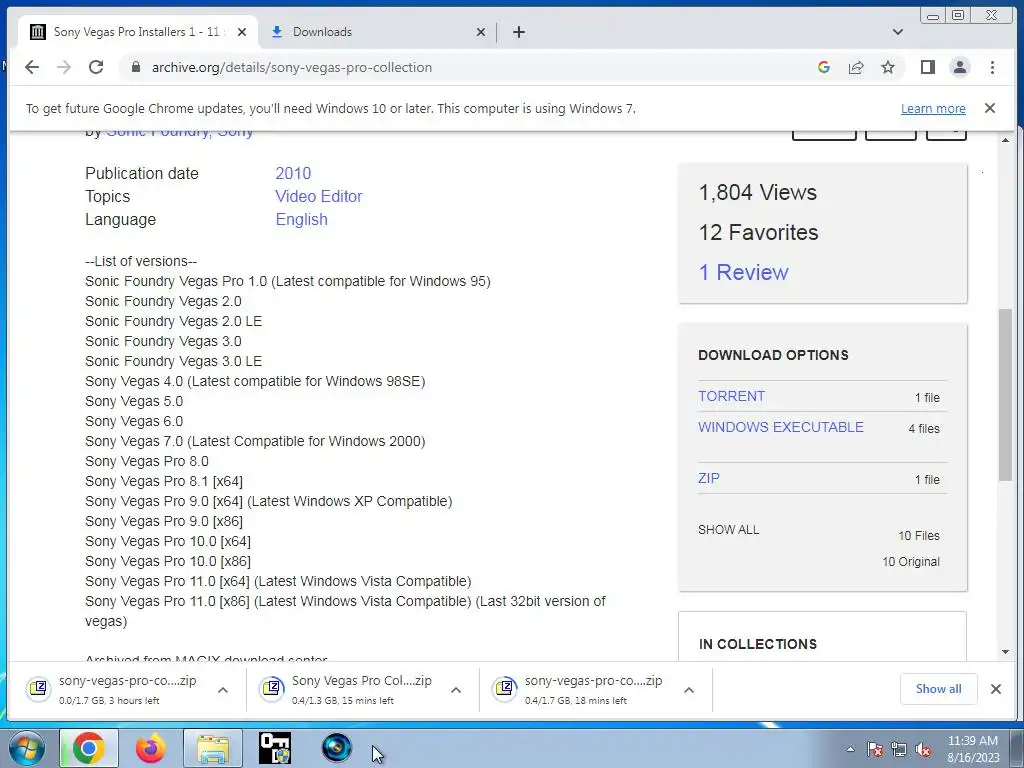Reload the archive.org page
Viewport: 1024px width, 768px height.
(96, 67)
